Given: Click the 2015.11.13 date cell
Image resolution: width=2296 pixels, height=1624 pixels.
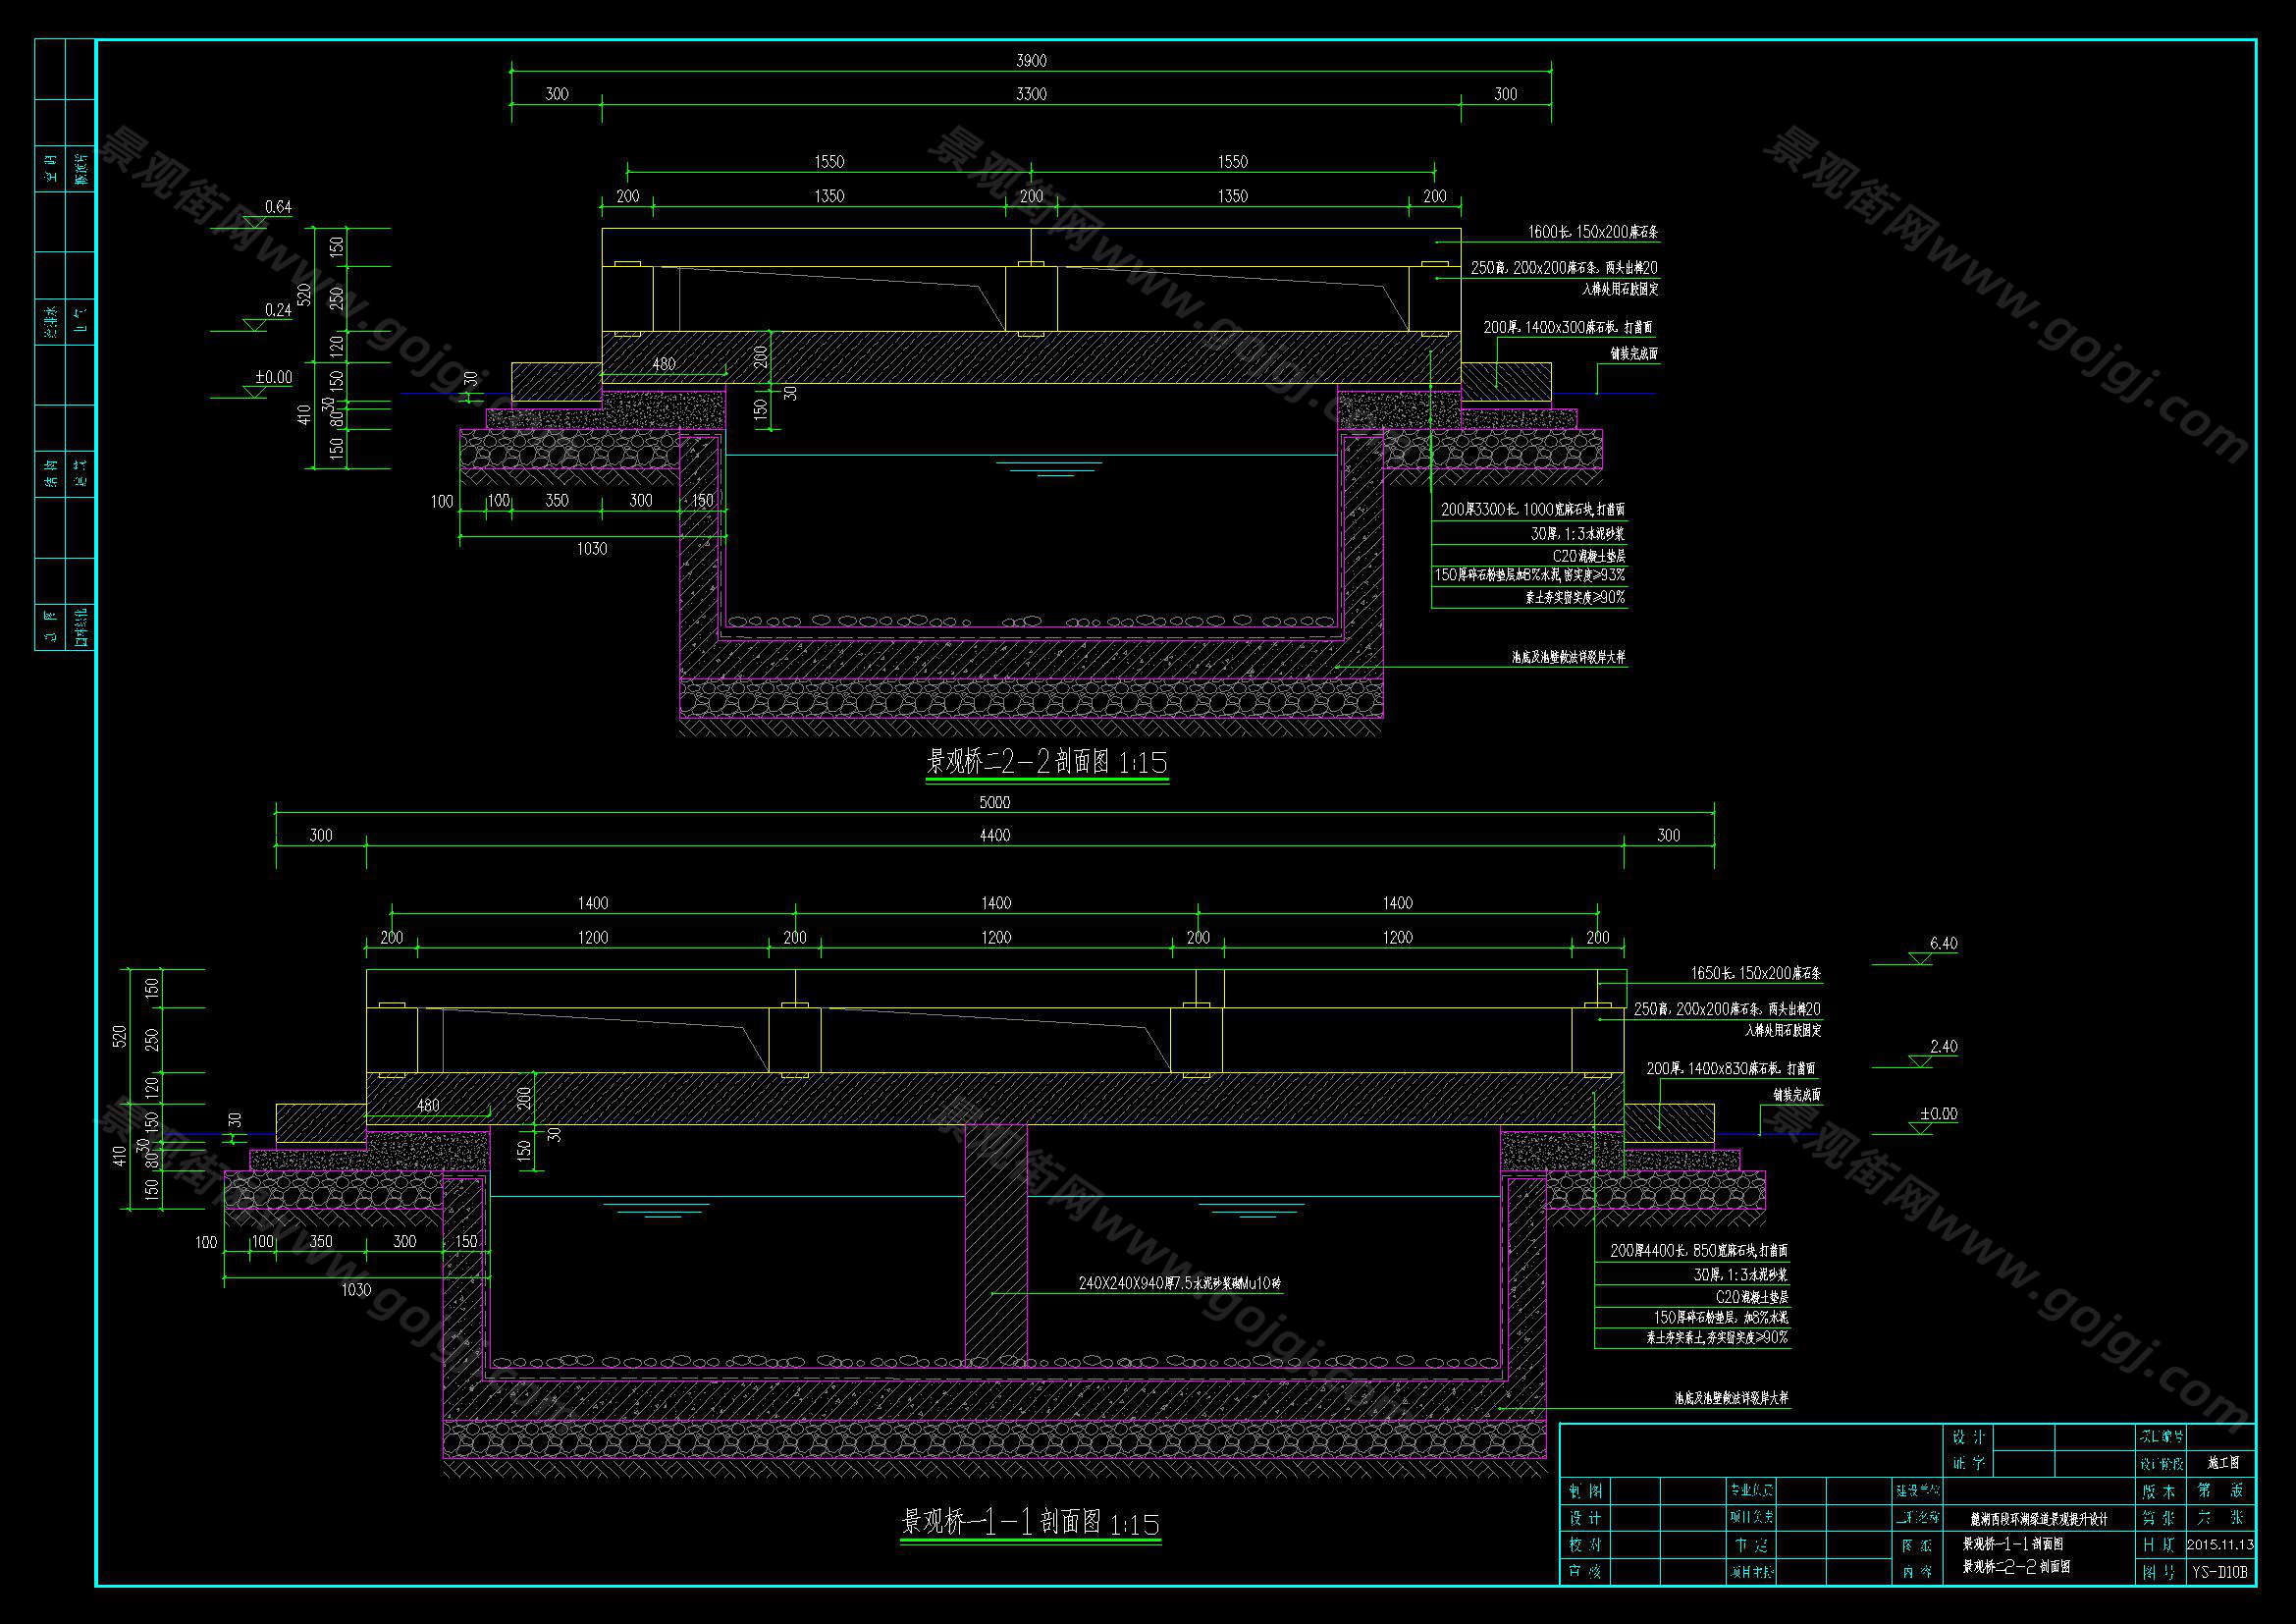Looking at the screenshot, I should click(x=2219, y=1545).
